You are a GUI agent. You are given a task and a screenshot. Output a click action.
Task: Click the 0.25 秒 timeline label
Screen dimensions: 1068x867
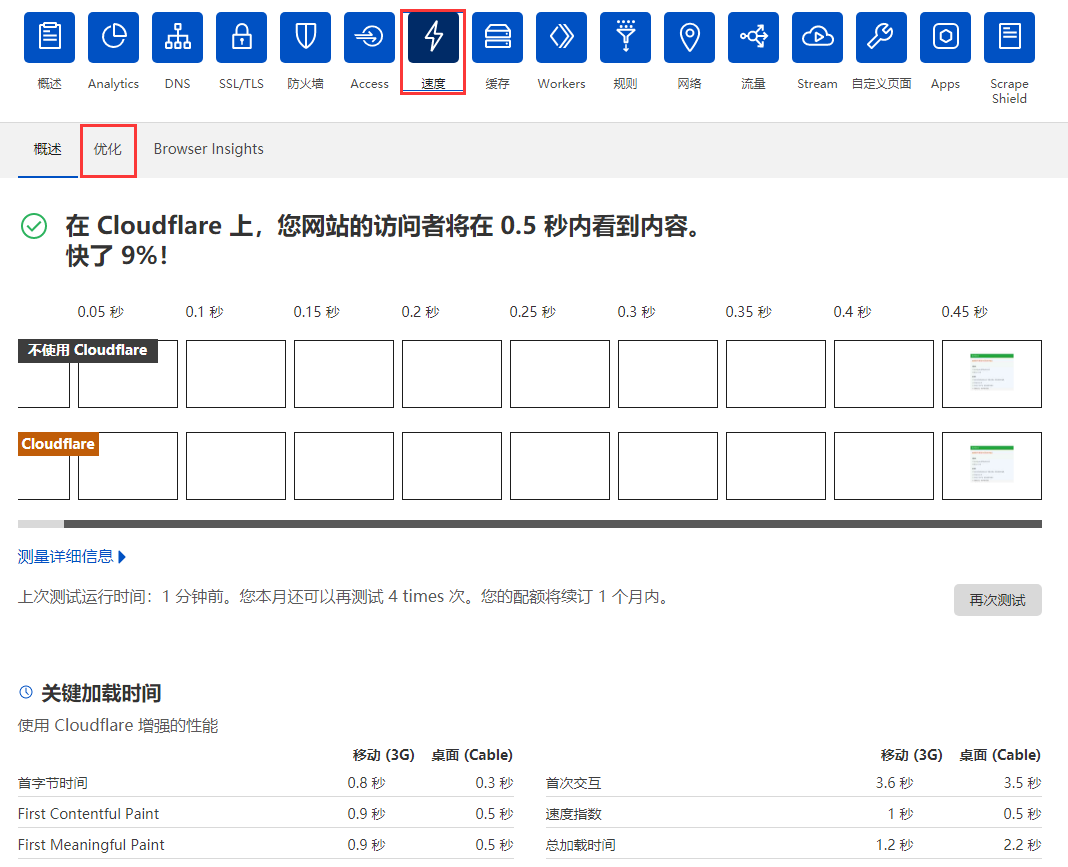(533, 312)
